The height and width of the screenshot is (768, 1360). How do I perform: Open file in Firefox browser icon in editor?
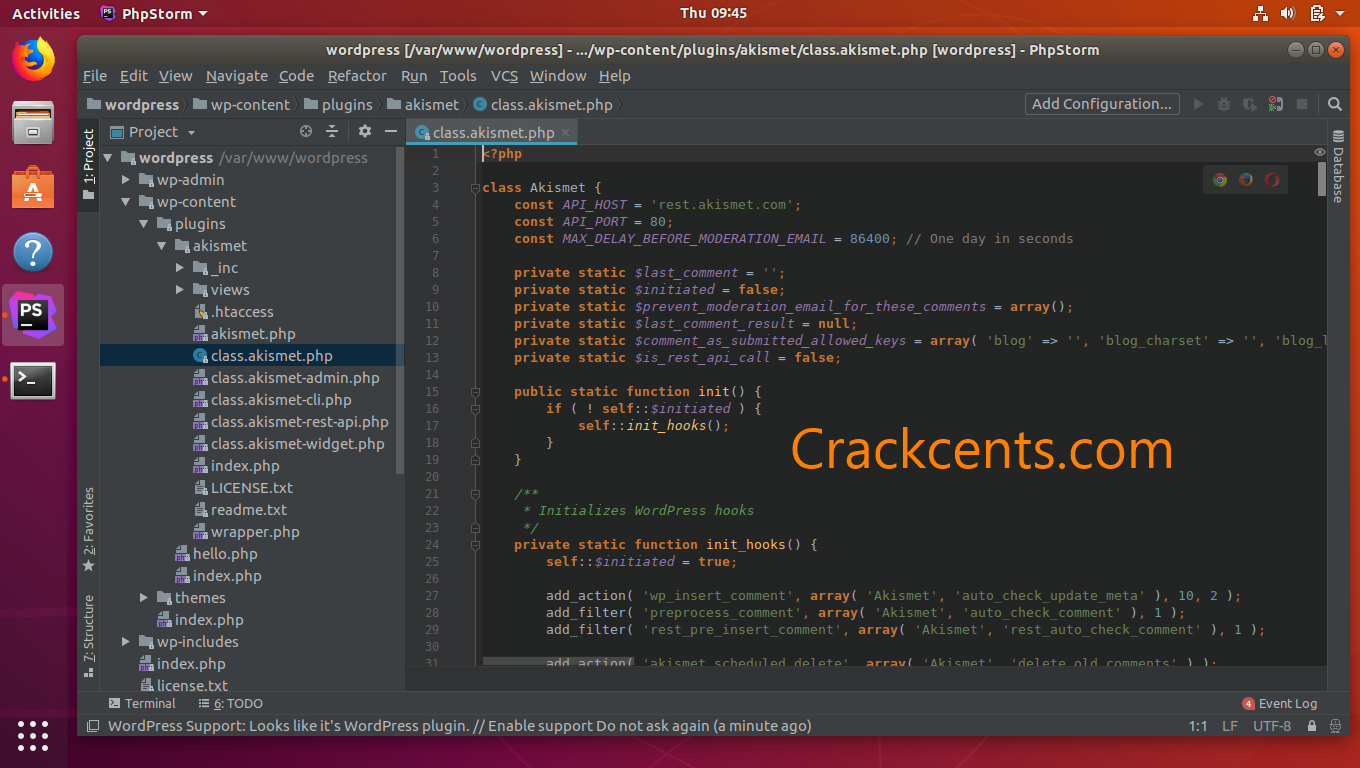1246,180
